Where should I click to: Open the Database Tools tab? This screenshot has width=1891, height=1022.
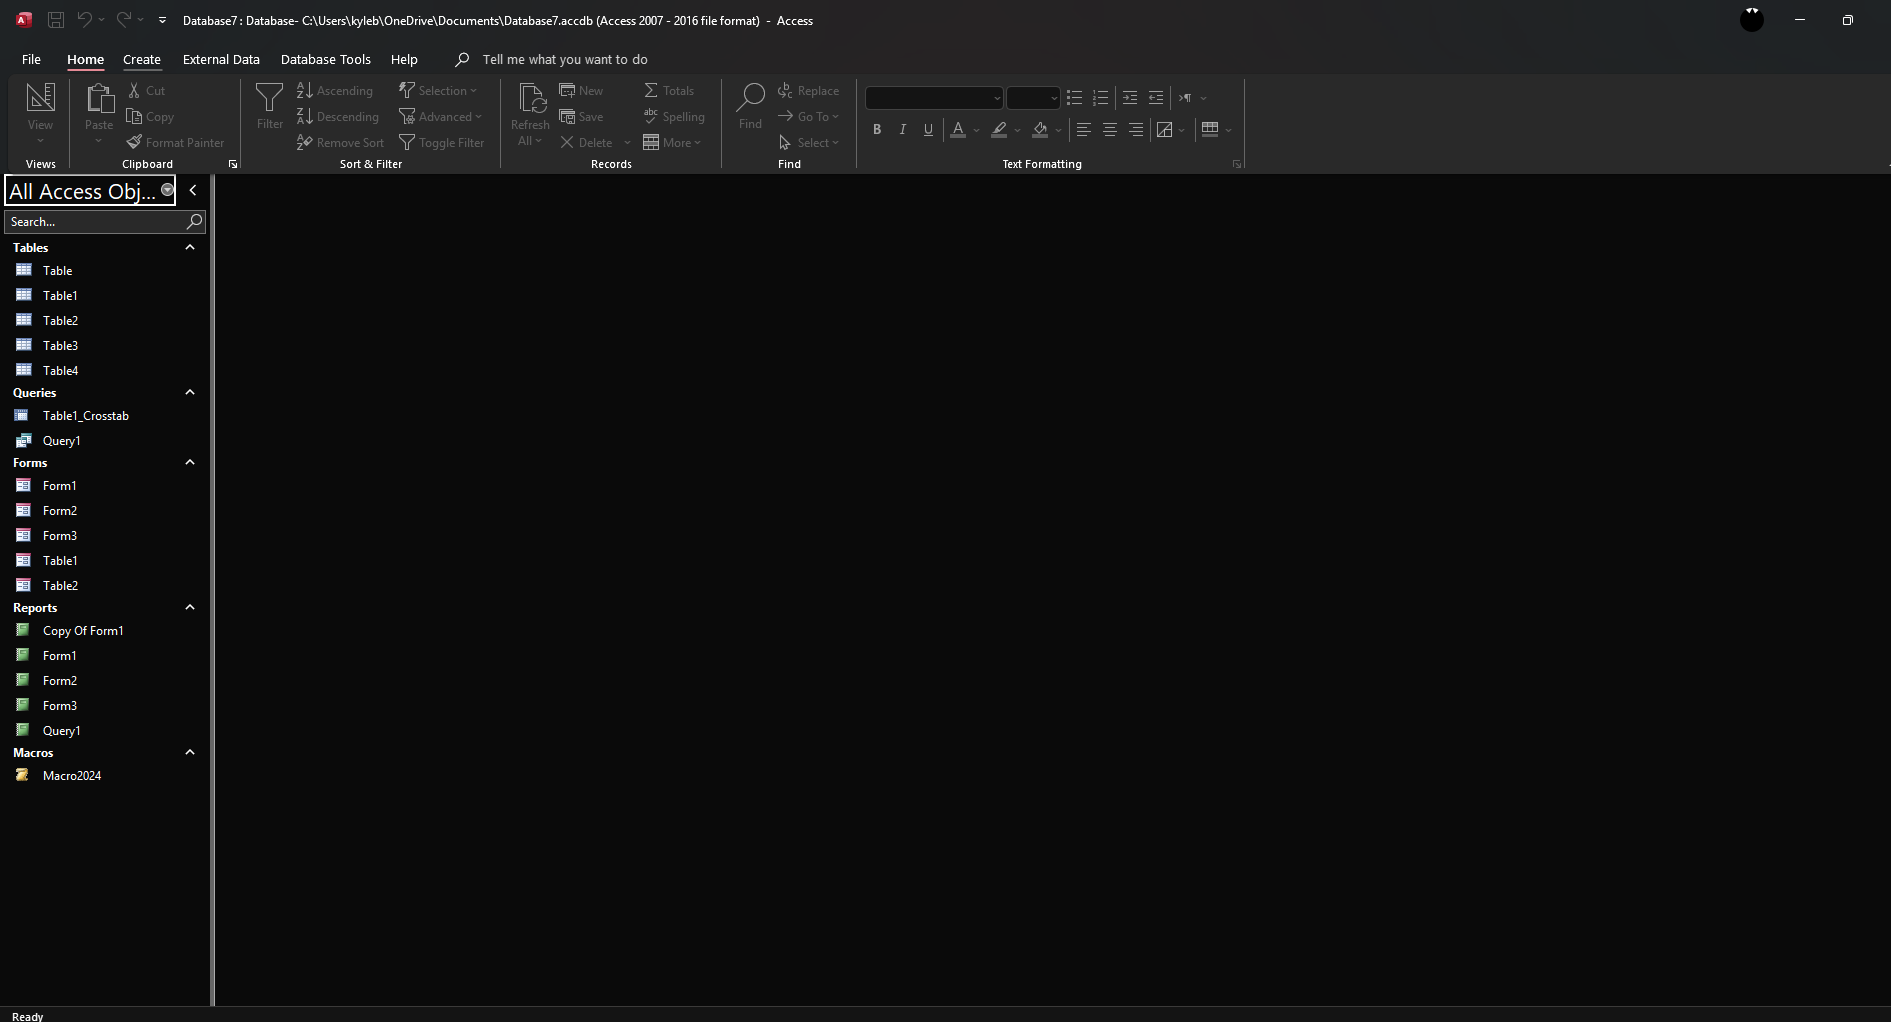tap(326, 60)
